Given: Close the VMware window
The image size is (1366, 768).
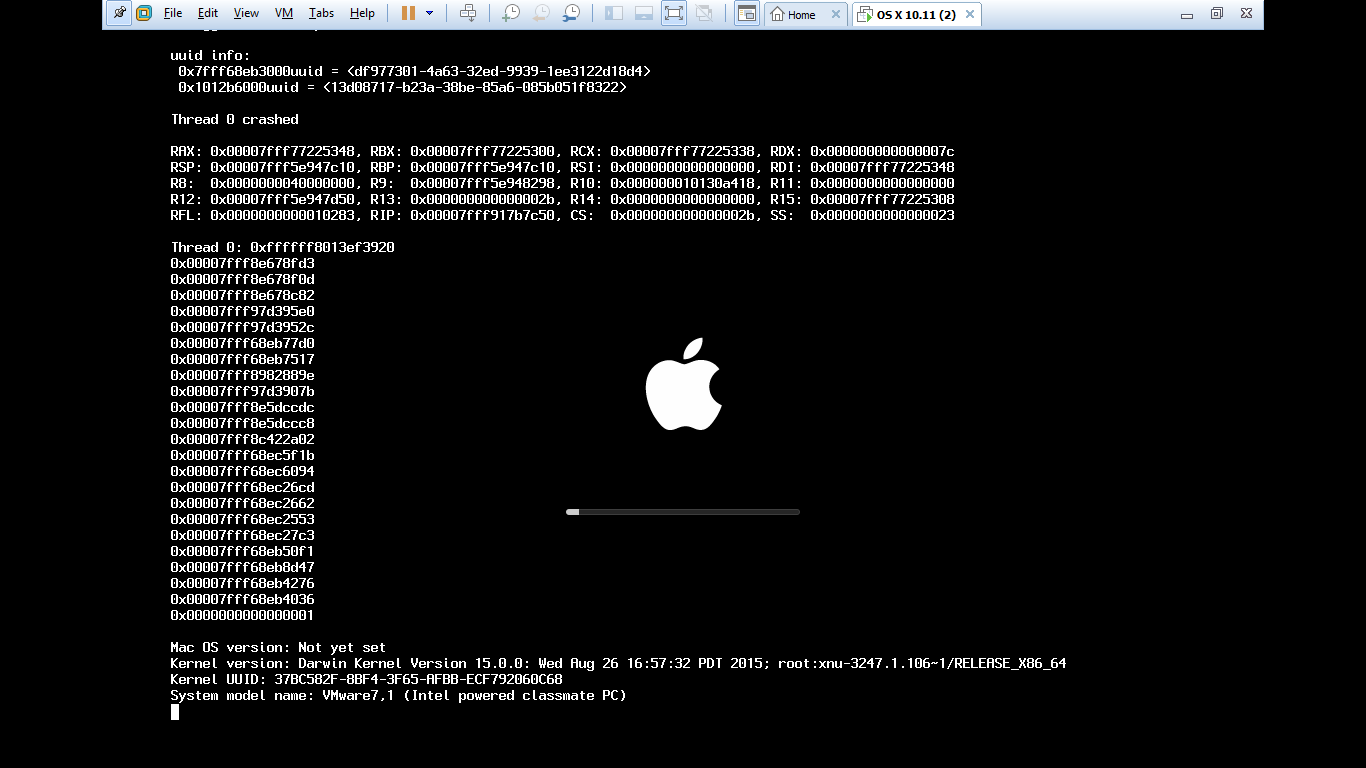Looking at the screenshot, I should 1246,14.
